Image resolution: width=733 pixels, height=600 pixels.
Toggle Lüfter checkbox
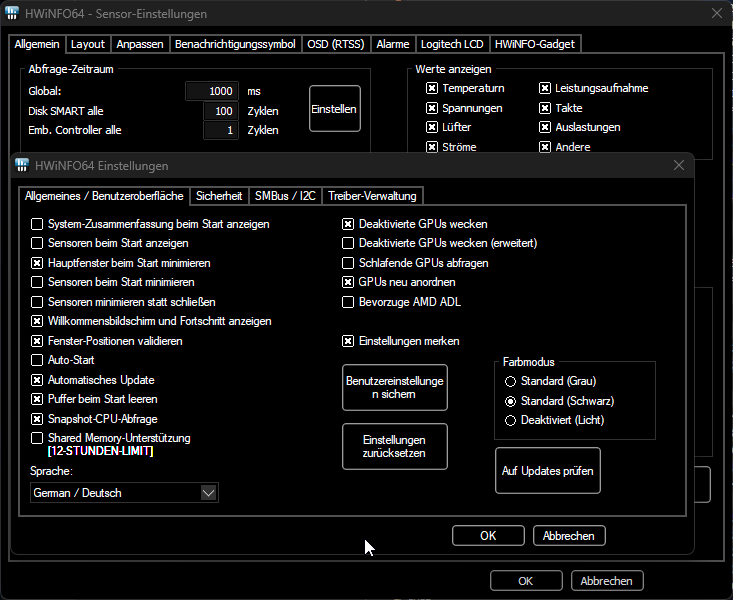[432, 127]
